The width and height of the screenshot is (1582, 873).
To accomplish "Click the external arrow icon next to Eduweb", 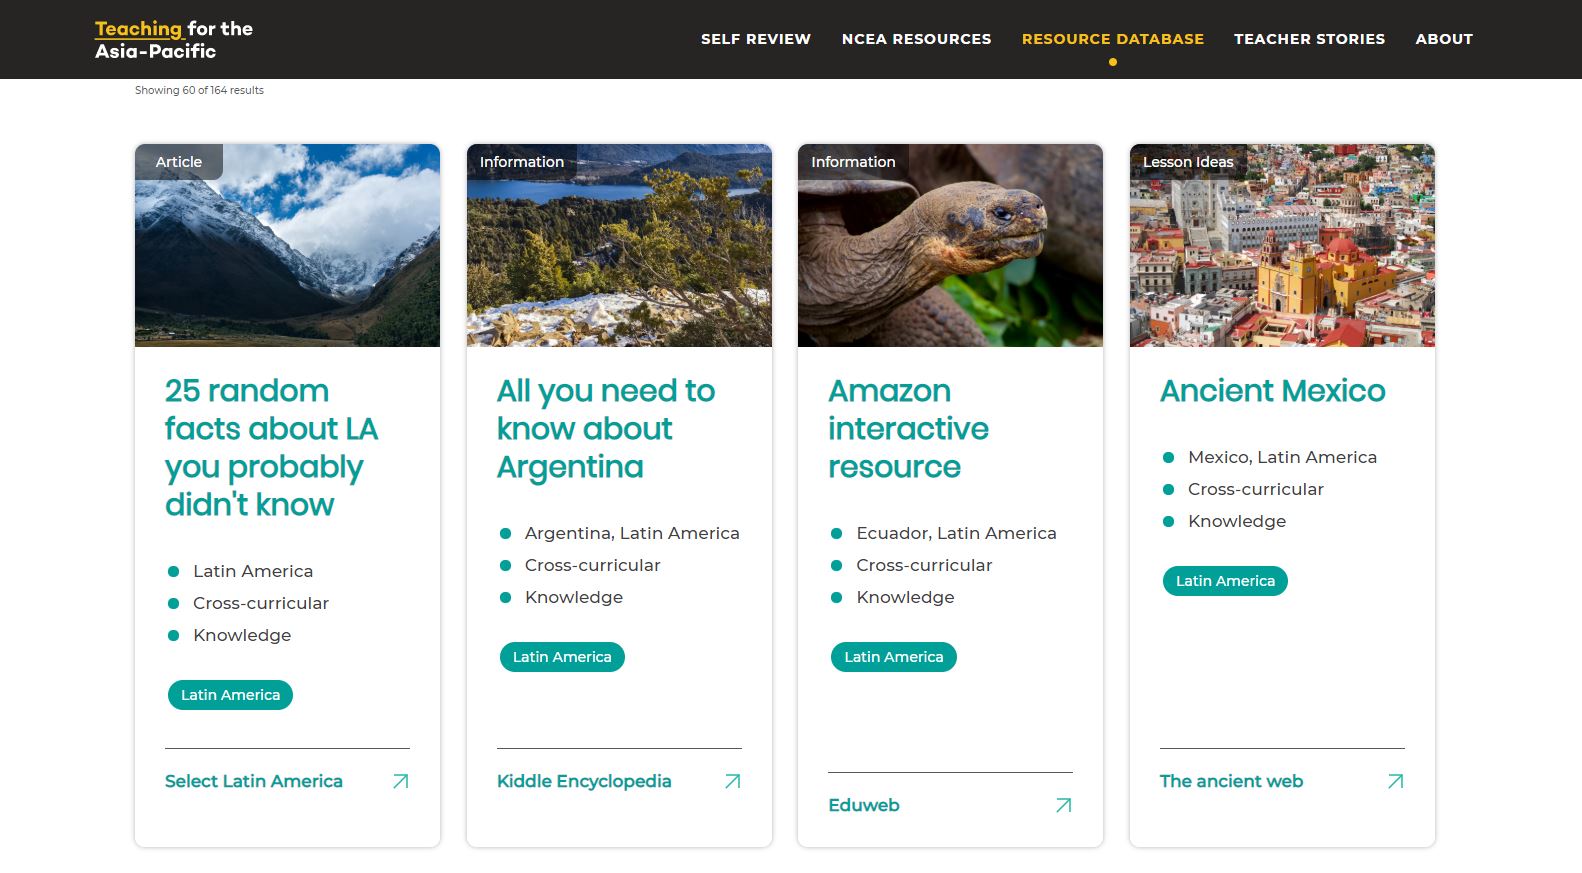I will click(1063, 805).
